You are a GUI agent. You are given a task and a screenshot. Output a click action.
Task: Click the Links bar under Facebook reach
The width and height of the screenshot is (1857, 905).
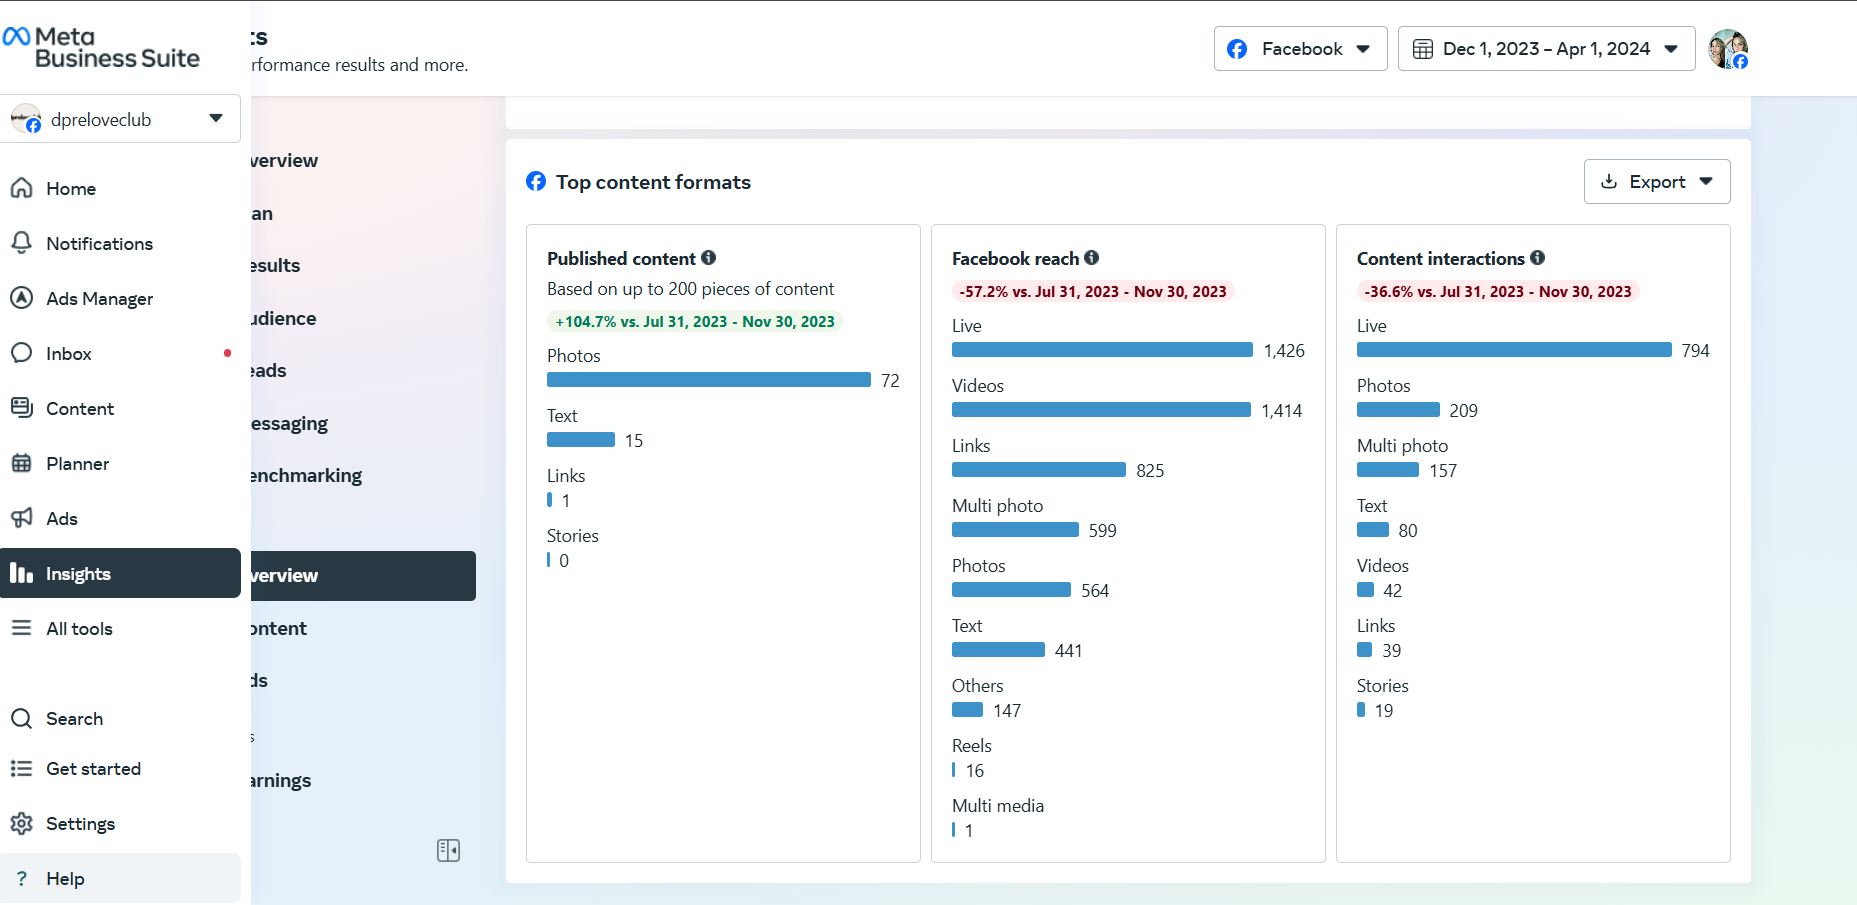[x=1039, y=470]
